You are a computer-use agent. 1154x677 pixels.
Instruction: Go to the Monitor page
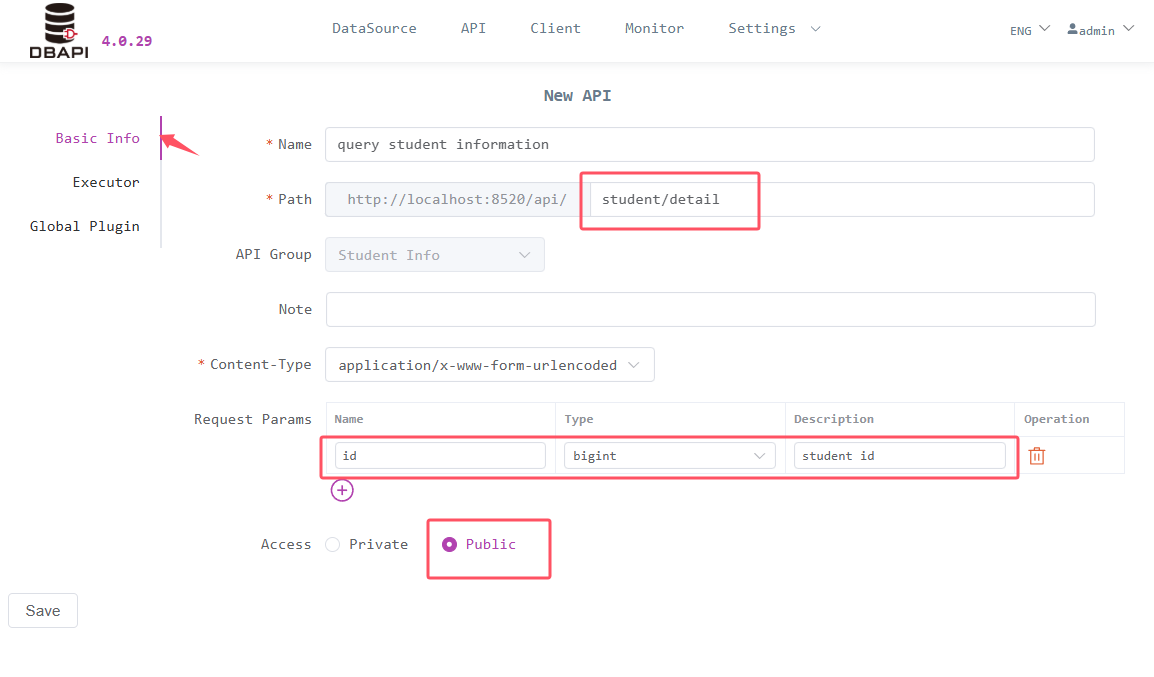tap(654, 29)
